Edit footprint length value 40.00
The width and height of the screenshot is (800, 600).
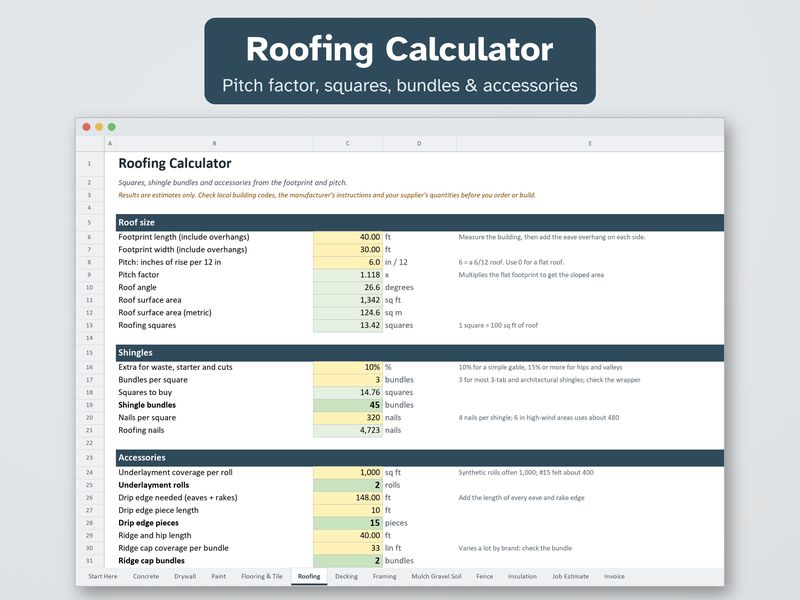click(347, 237)
